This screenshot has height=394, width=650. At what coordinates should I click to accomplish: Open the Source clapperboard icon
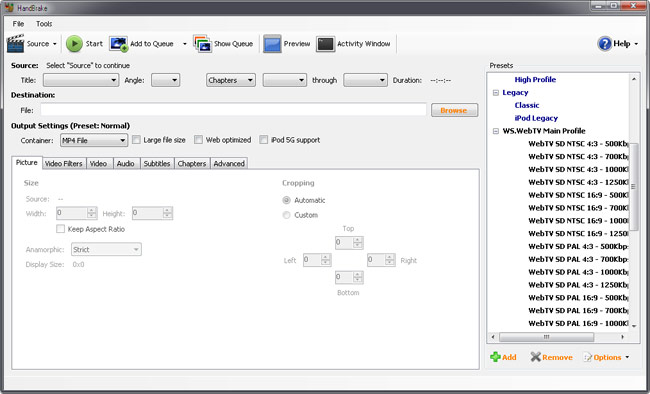coord(15,43)
